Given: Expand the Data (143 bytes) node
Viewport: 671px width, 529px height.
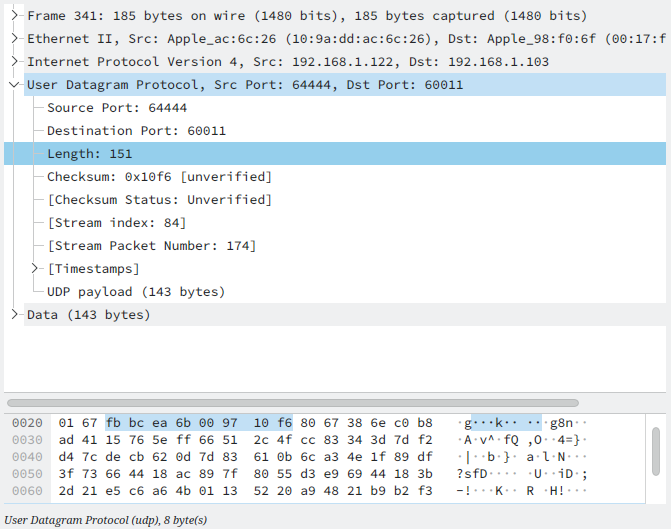Looking at the screenshot, I should pos(14,315).
